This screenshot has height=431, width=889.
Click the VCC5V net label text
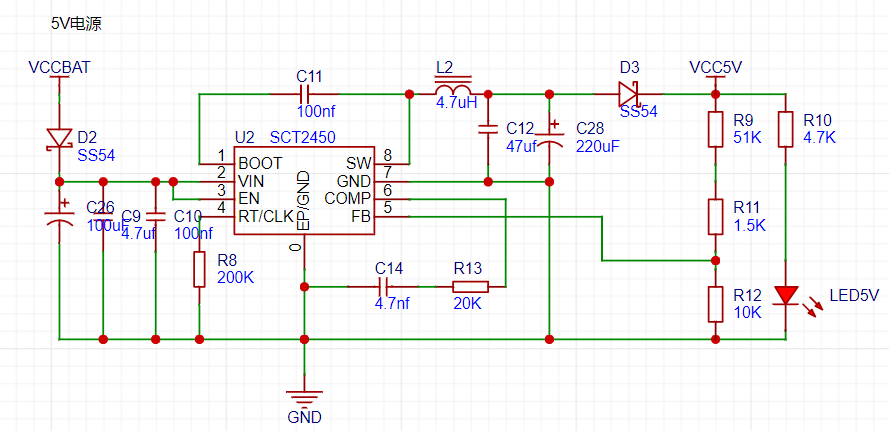coord(716,67)
